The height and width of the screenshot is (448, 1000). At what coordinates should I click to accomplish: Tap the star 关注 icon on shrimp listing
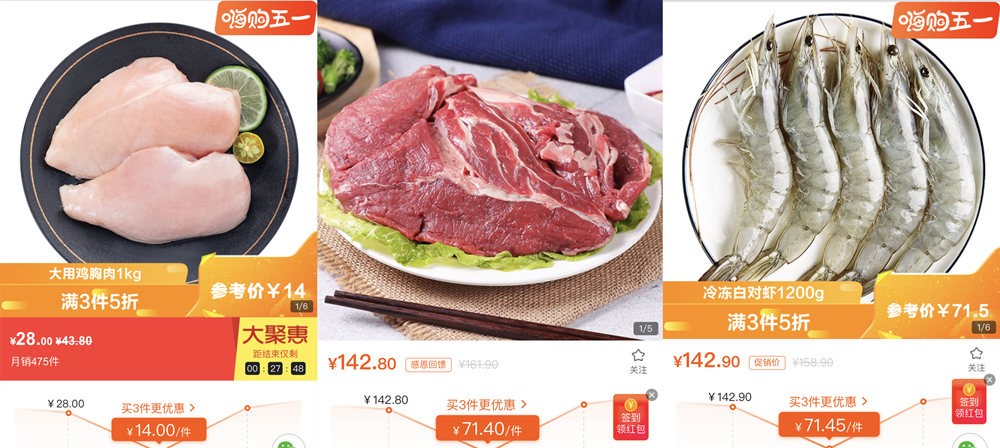click(x=976, y=360)
